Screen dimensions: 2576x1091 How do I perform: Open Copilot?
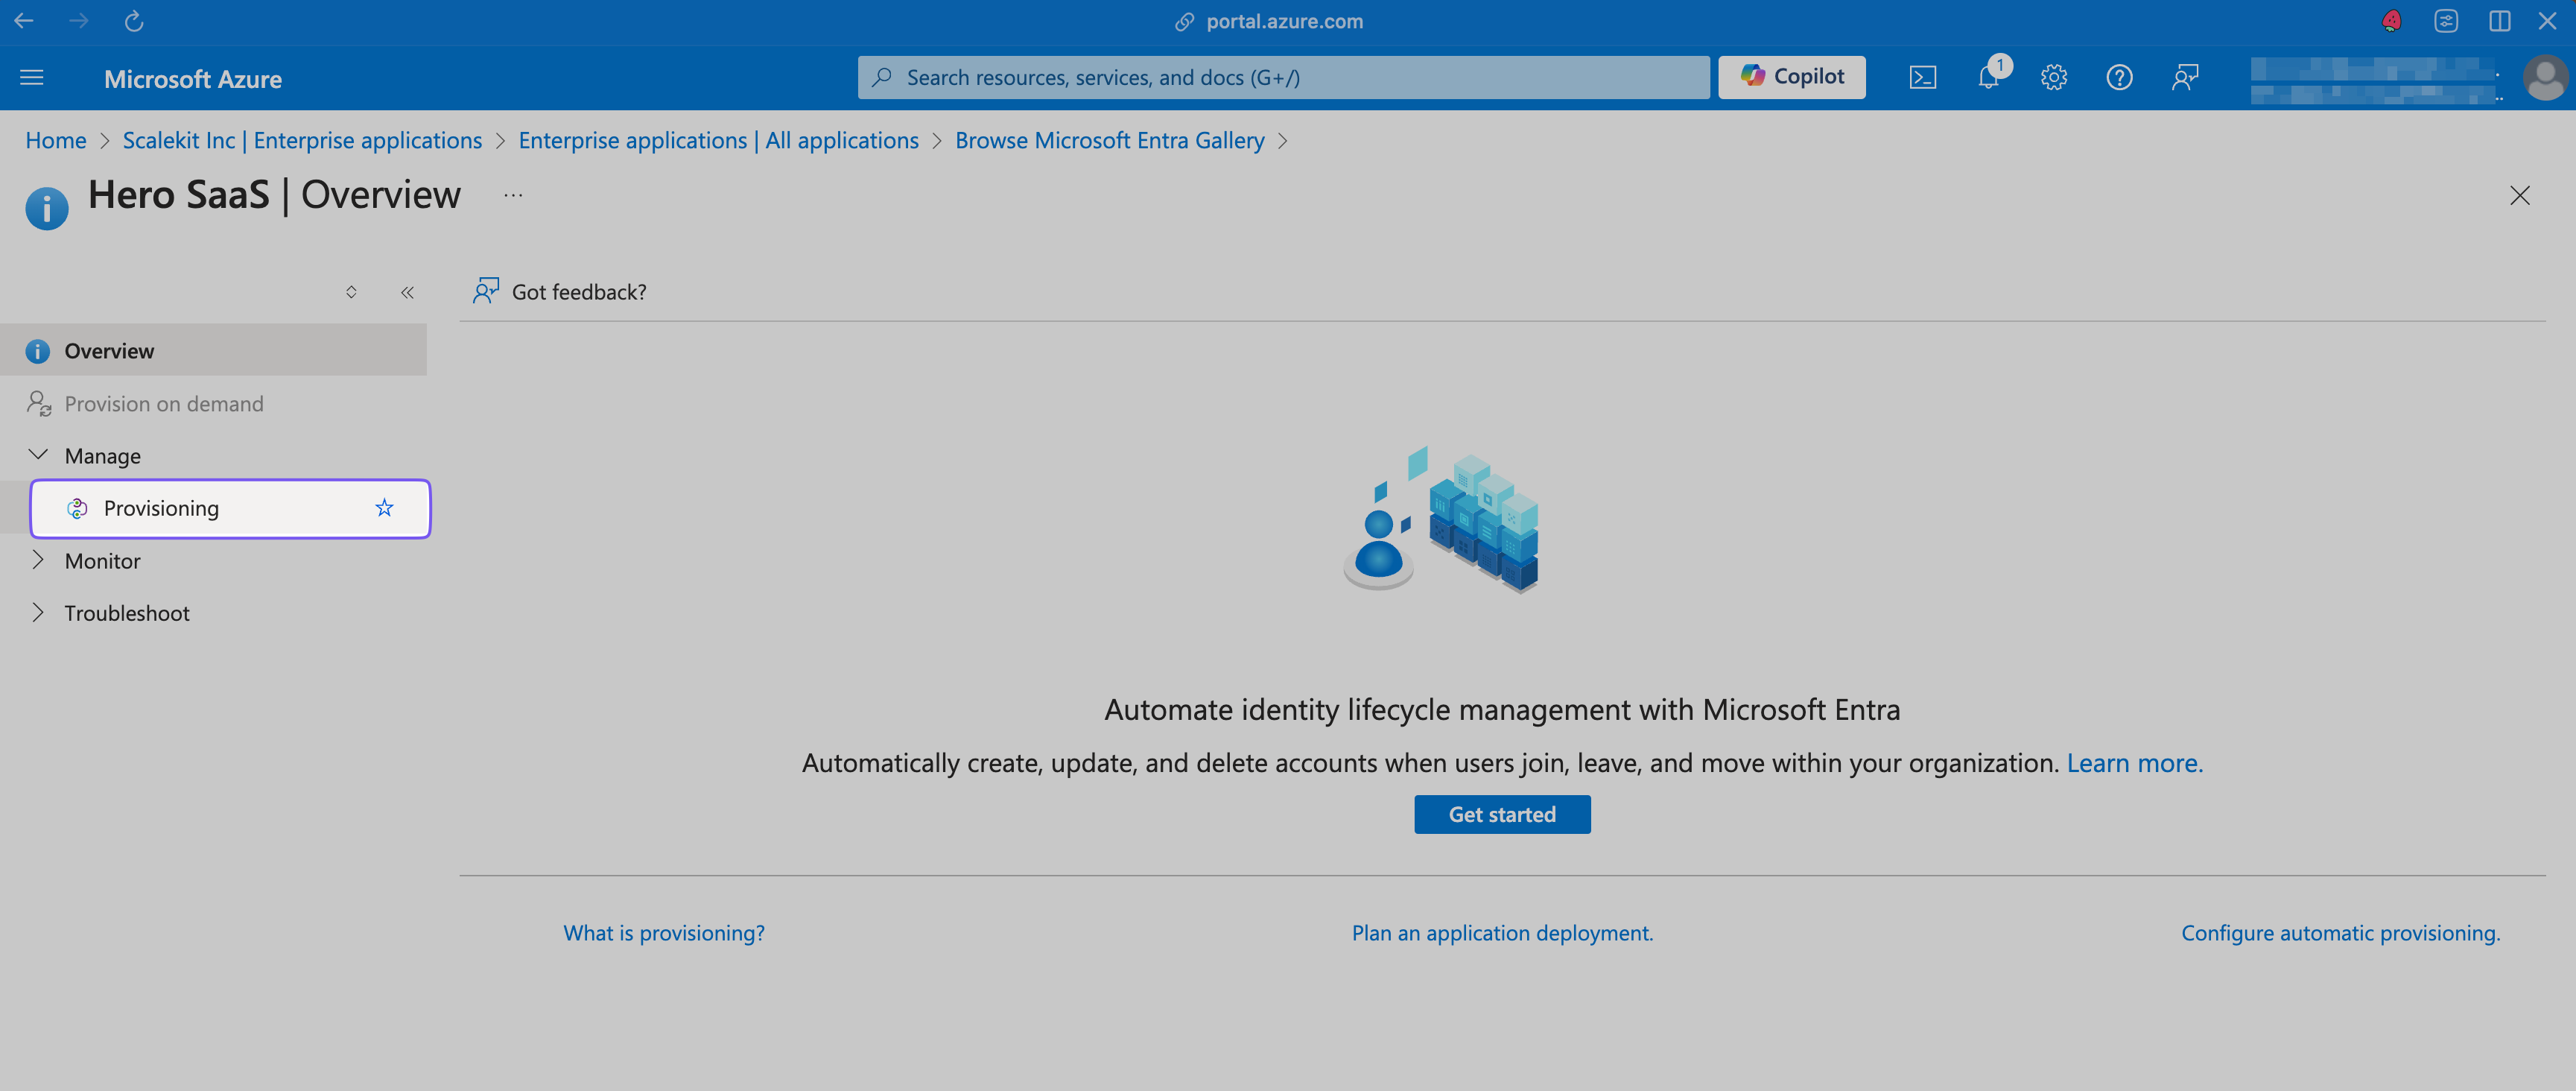pyautogui.click(x=1791, y=76)
